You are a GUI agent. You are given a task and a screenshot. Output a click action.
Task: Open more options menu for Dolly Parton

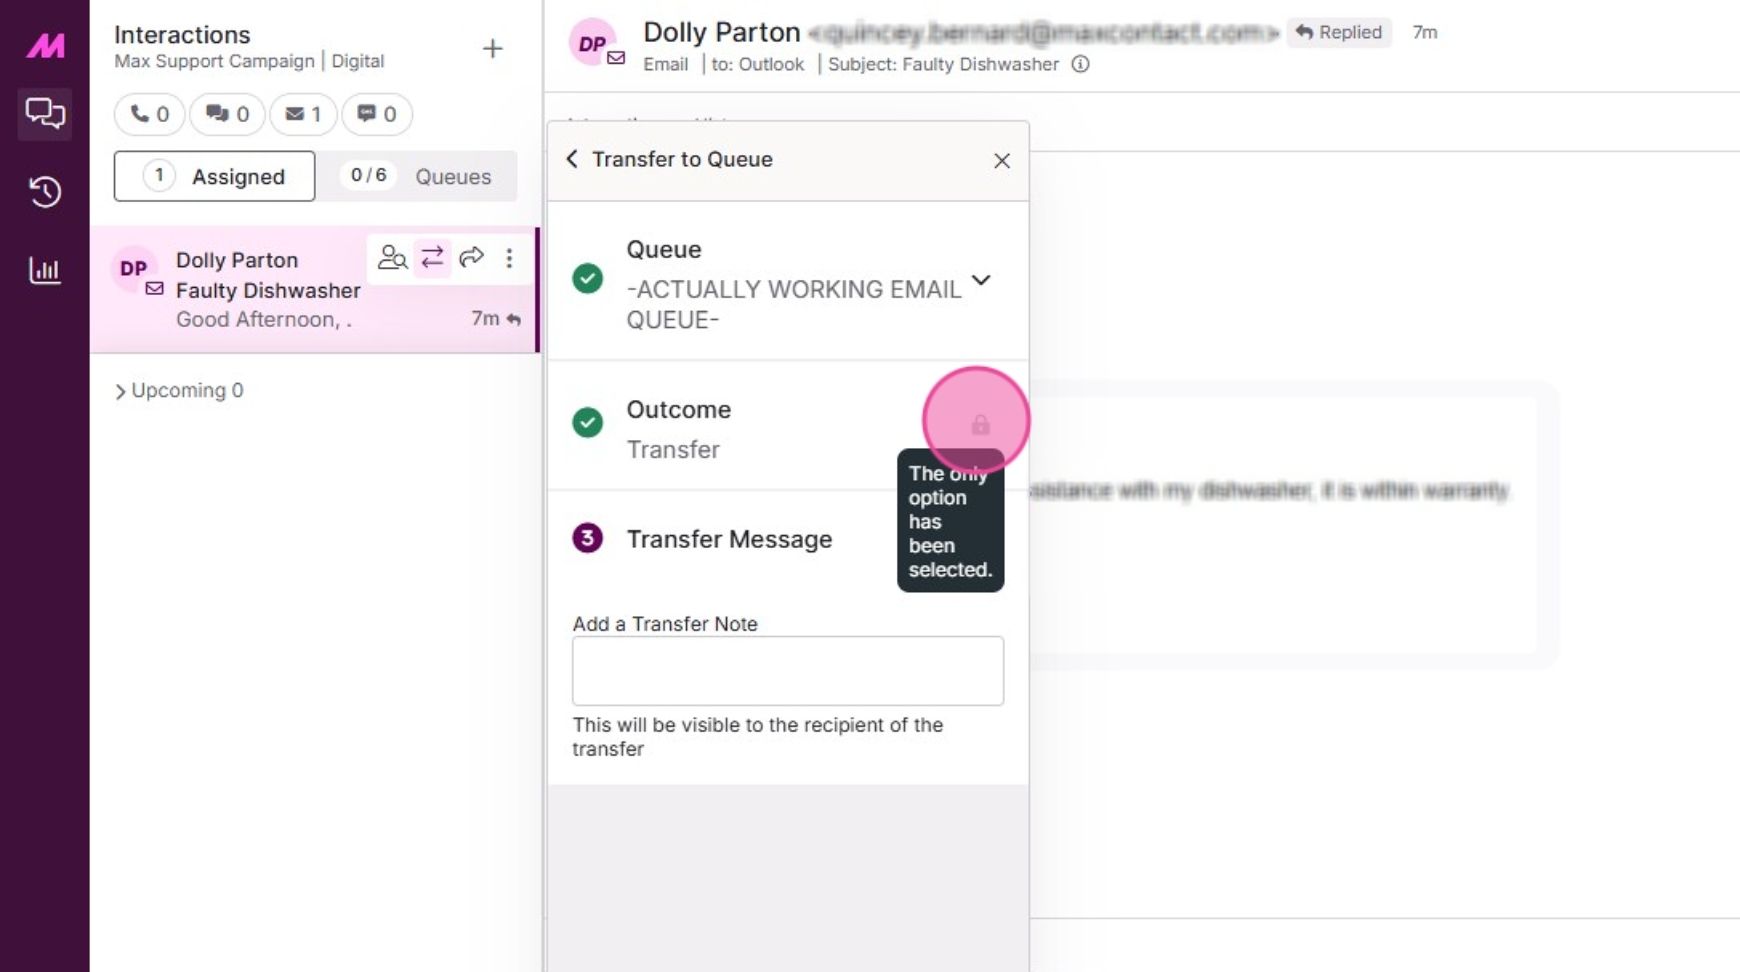click(x=509, y=258)
